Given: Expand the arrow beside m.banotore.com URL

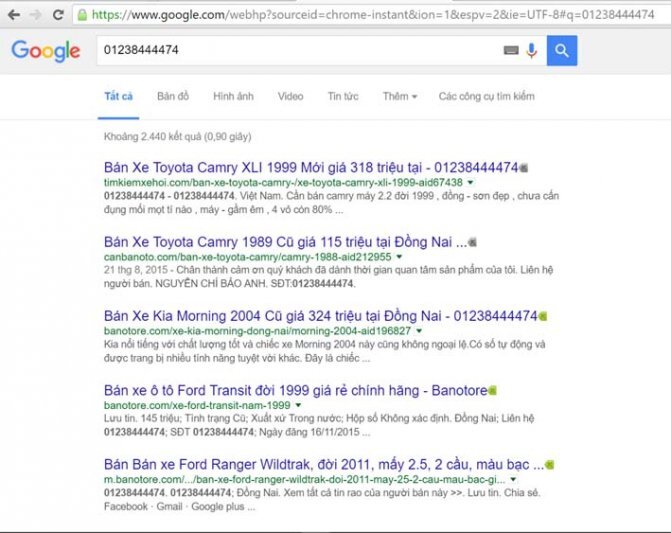Looking at the screenshot, I should (x=513, y=480).
